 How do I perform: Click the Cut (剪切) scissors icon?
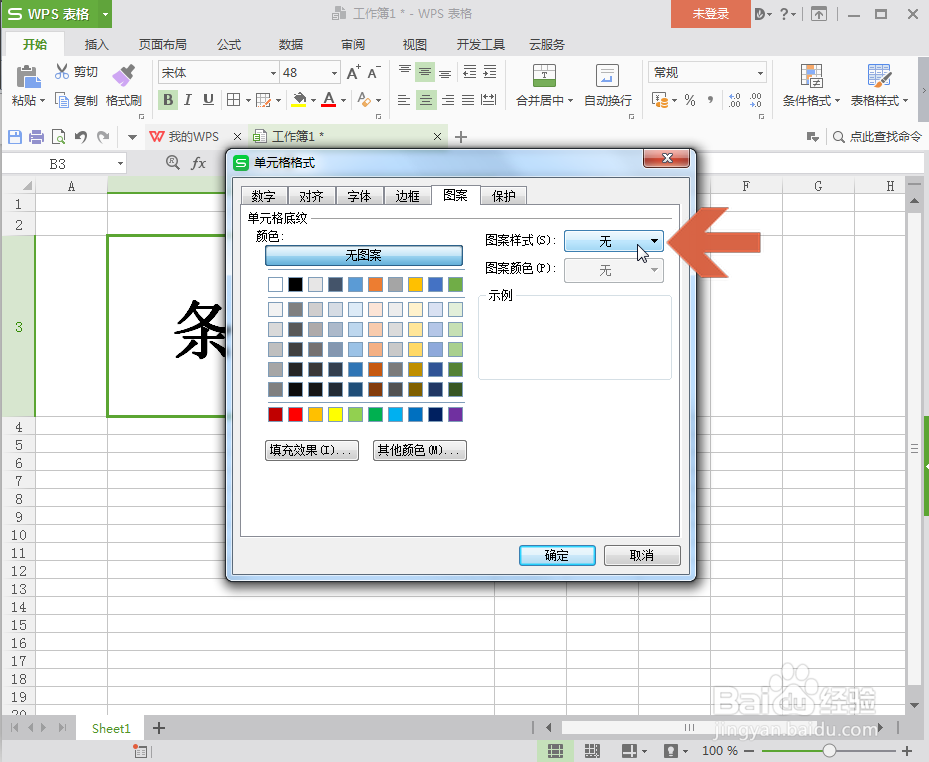point(62,72)
